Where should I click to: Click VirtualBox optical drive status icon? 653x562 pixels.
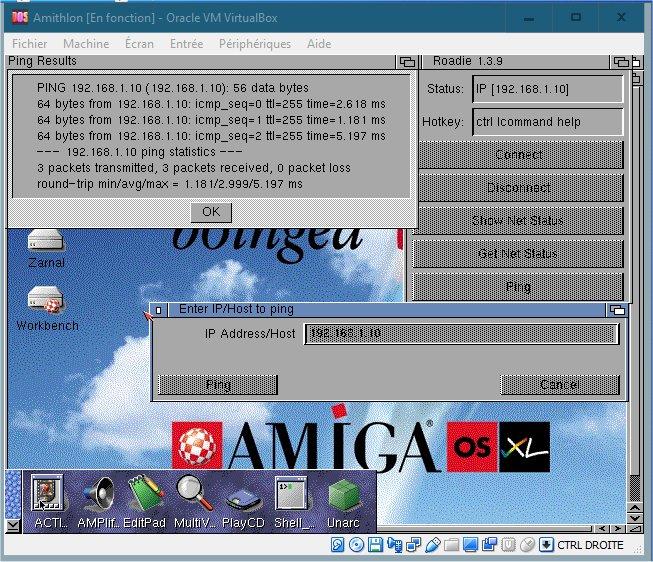pyautogui.click(x=356, y=545)
